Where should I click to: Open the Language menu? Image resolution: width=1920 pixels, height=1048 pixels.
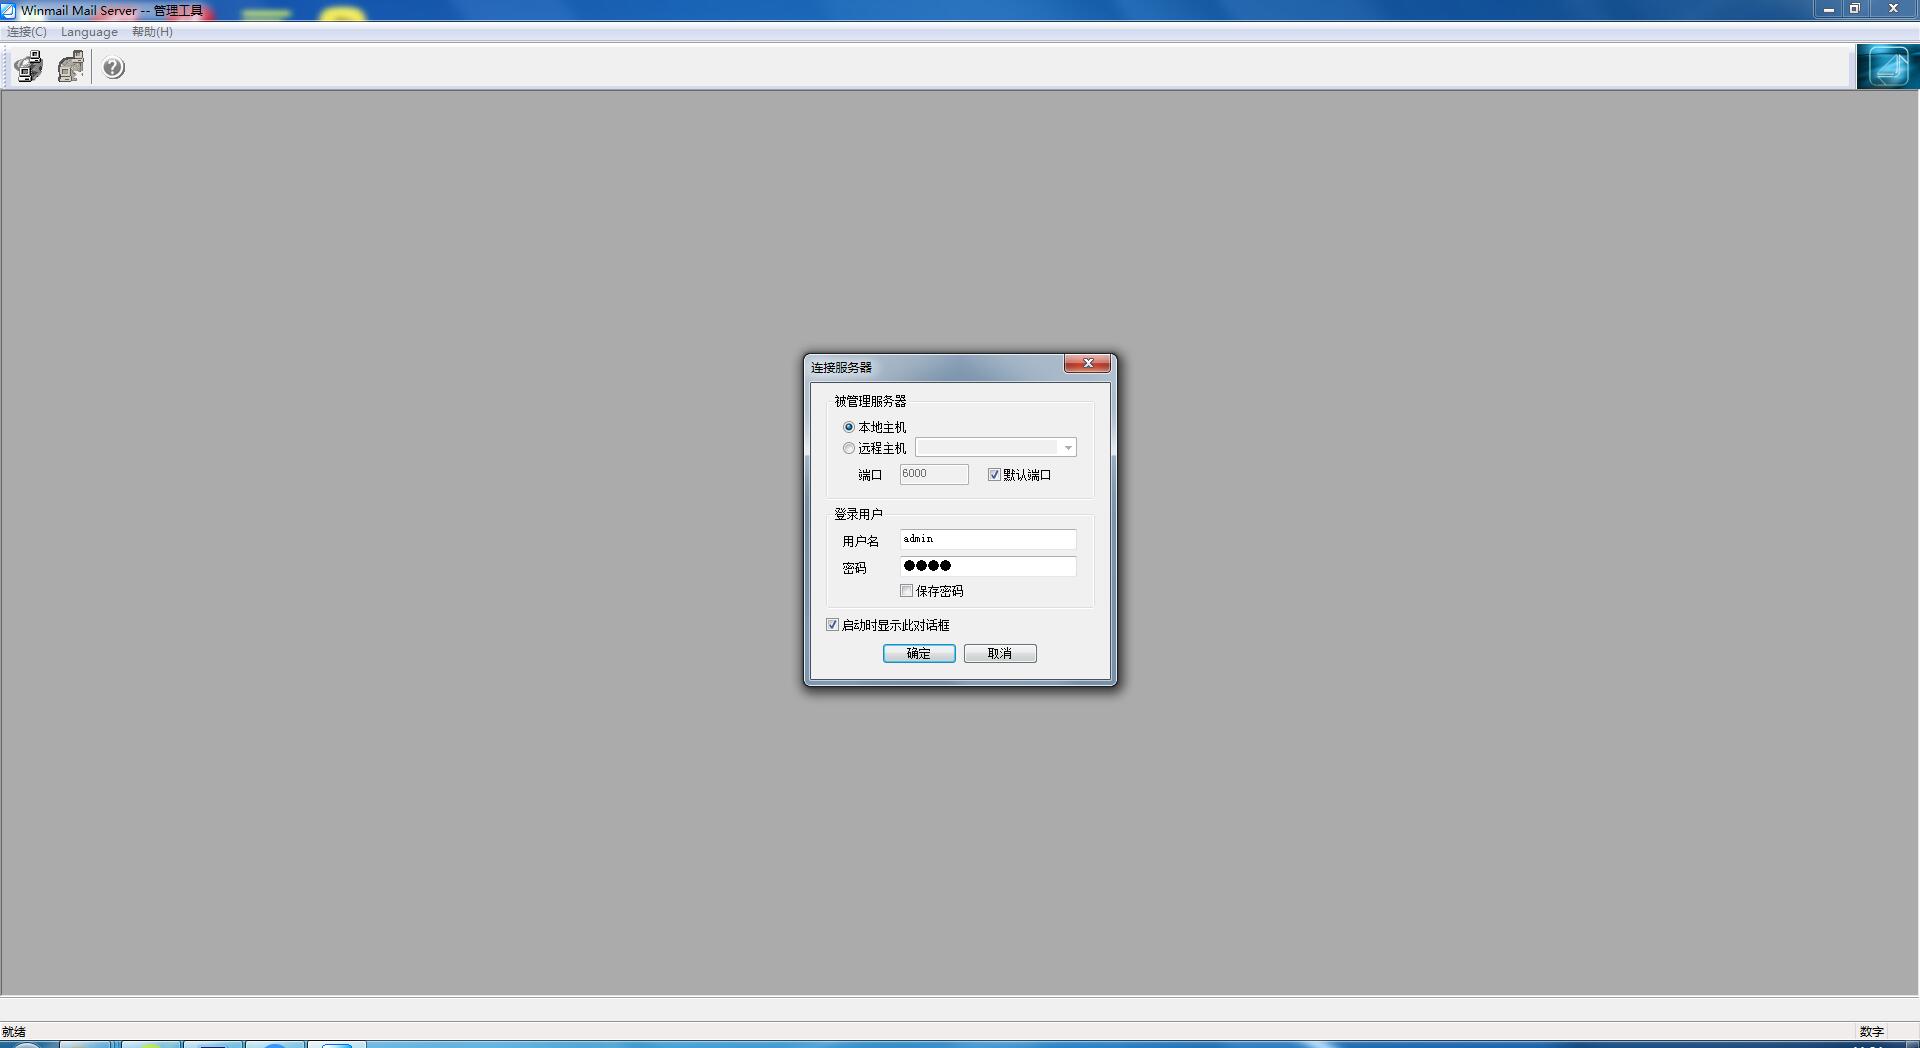89,31
